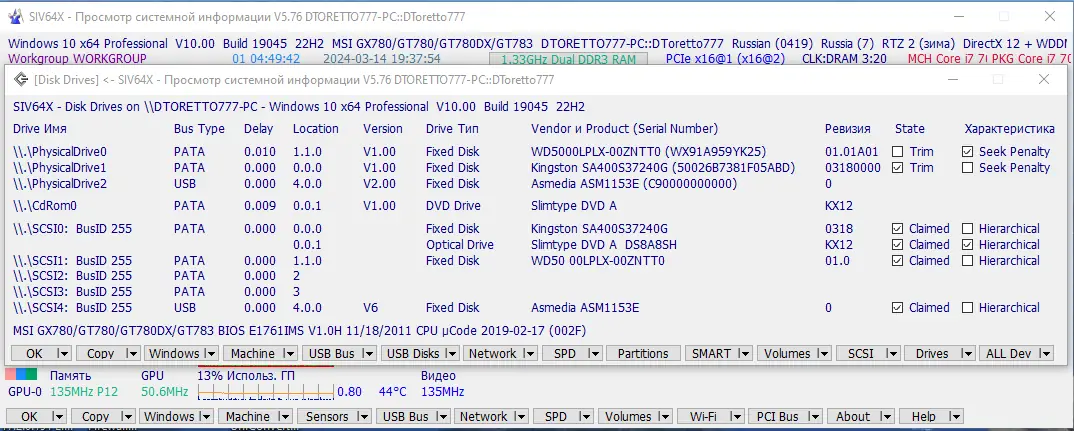Toggle Hierarchical checkbox on SCSI1 WD50 row
This screenshot has width=1074, height=431.
[x=967, y=260]
